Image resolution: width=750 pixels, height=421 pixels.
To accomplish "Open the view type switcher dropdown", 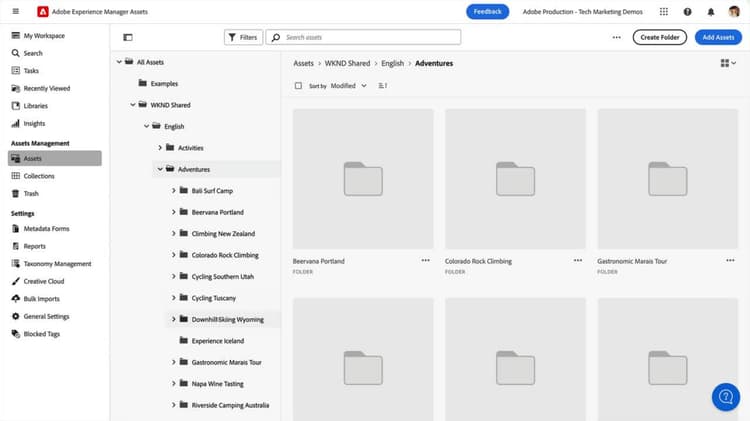I will point(728,63).
